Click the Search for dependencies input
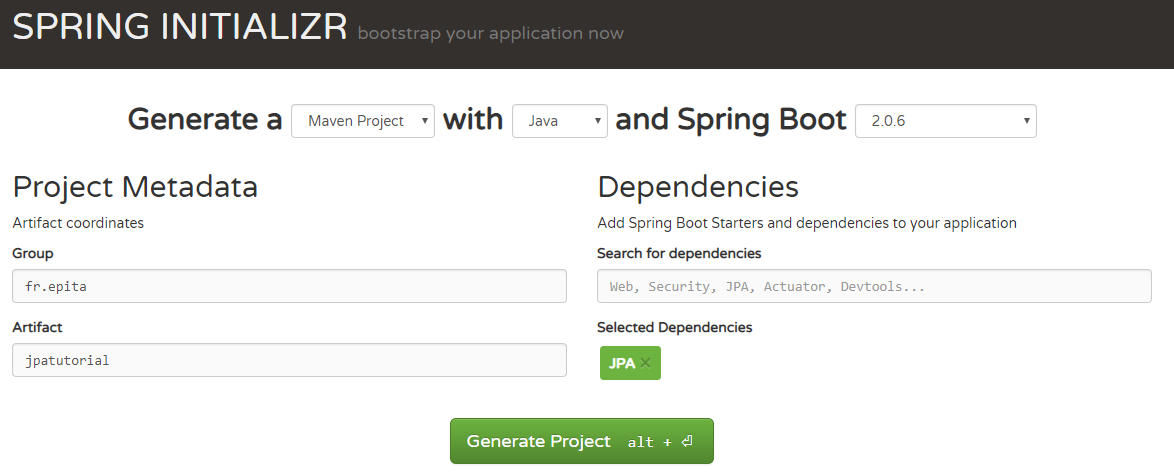 [874, 286]
